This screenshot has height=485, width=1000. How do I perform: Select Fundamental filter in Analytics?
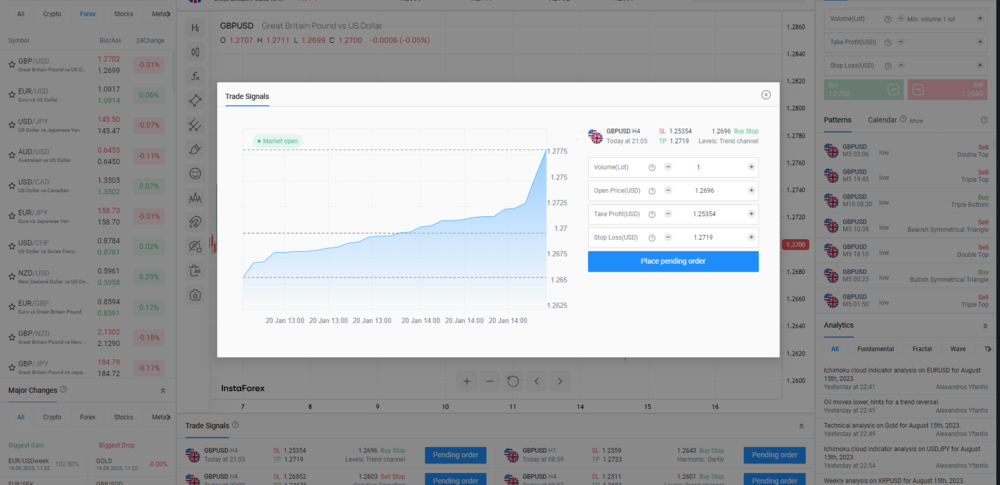tap(875, 349)
